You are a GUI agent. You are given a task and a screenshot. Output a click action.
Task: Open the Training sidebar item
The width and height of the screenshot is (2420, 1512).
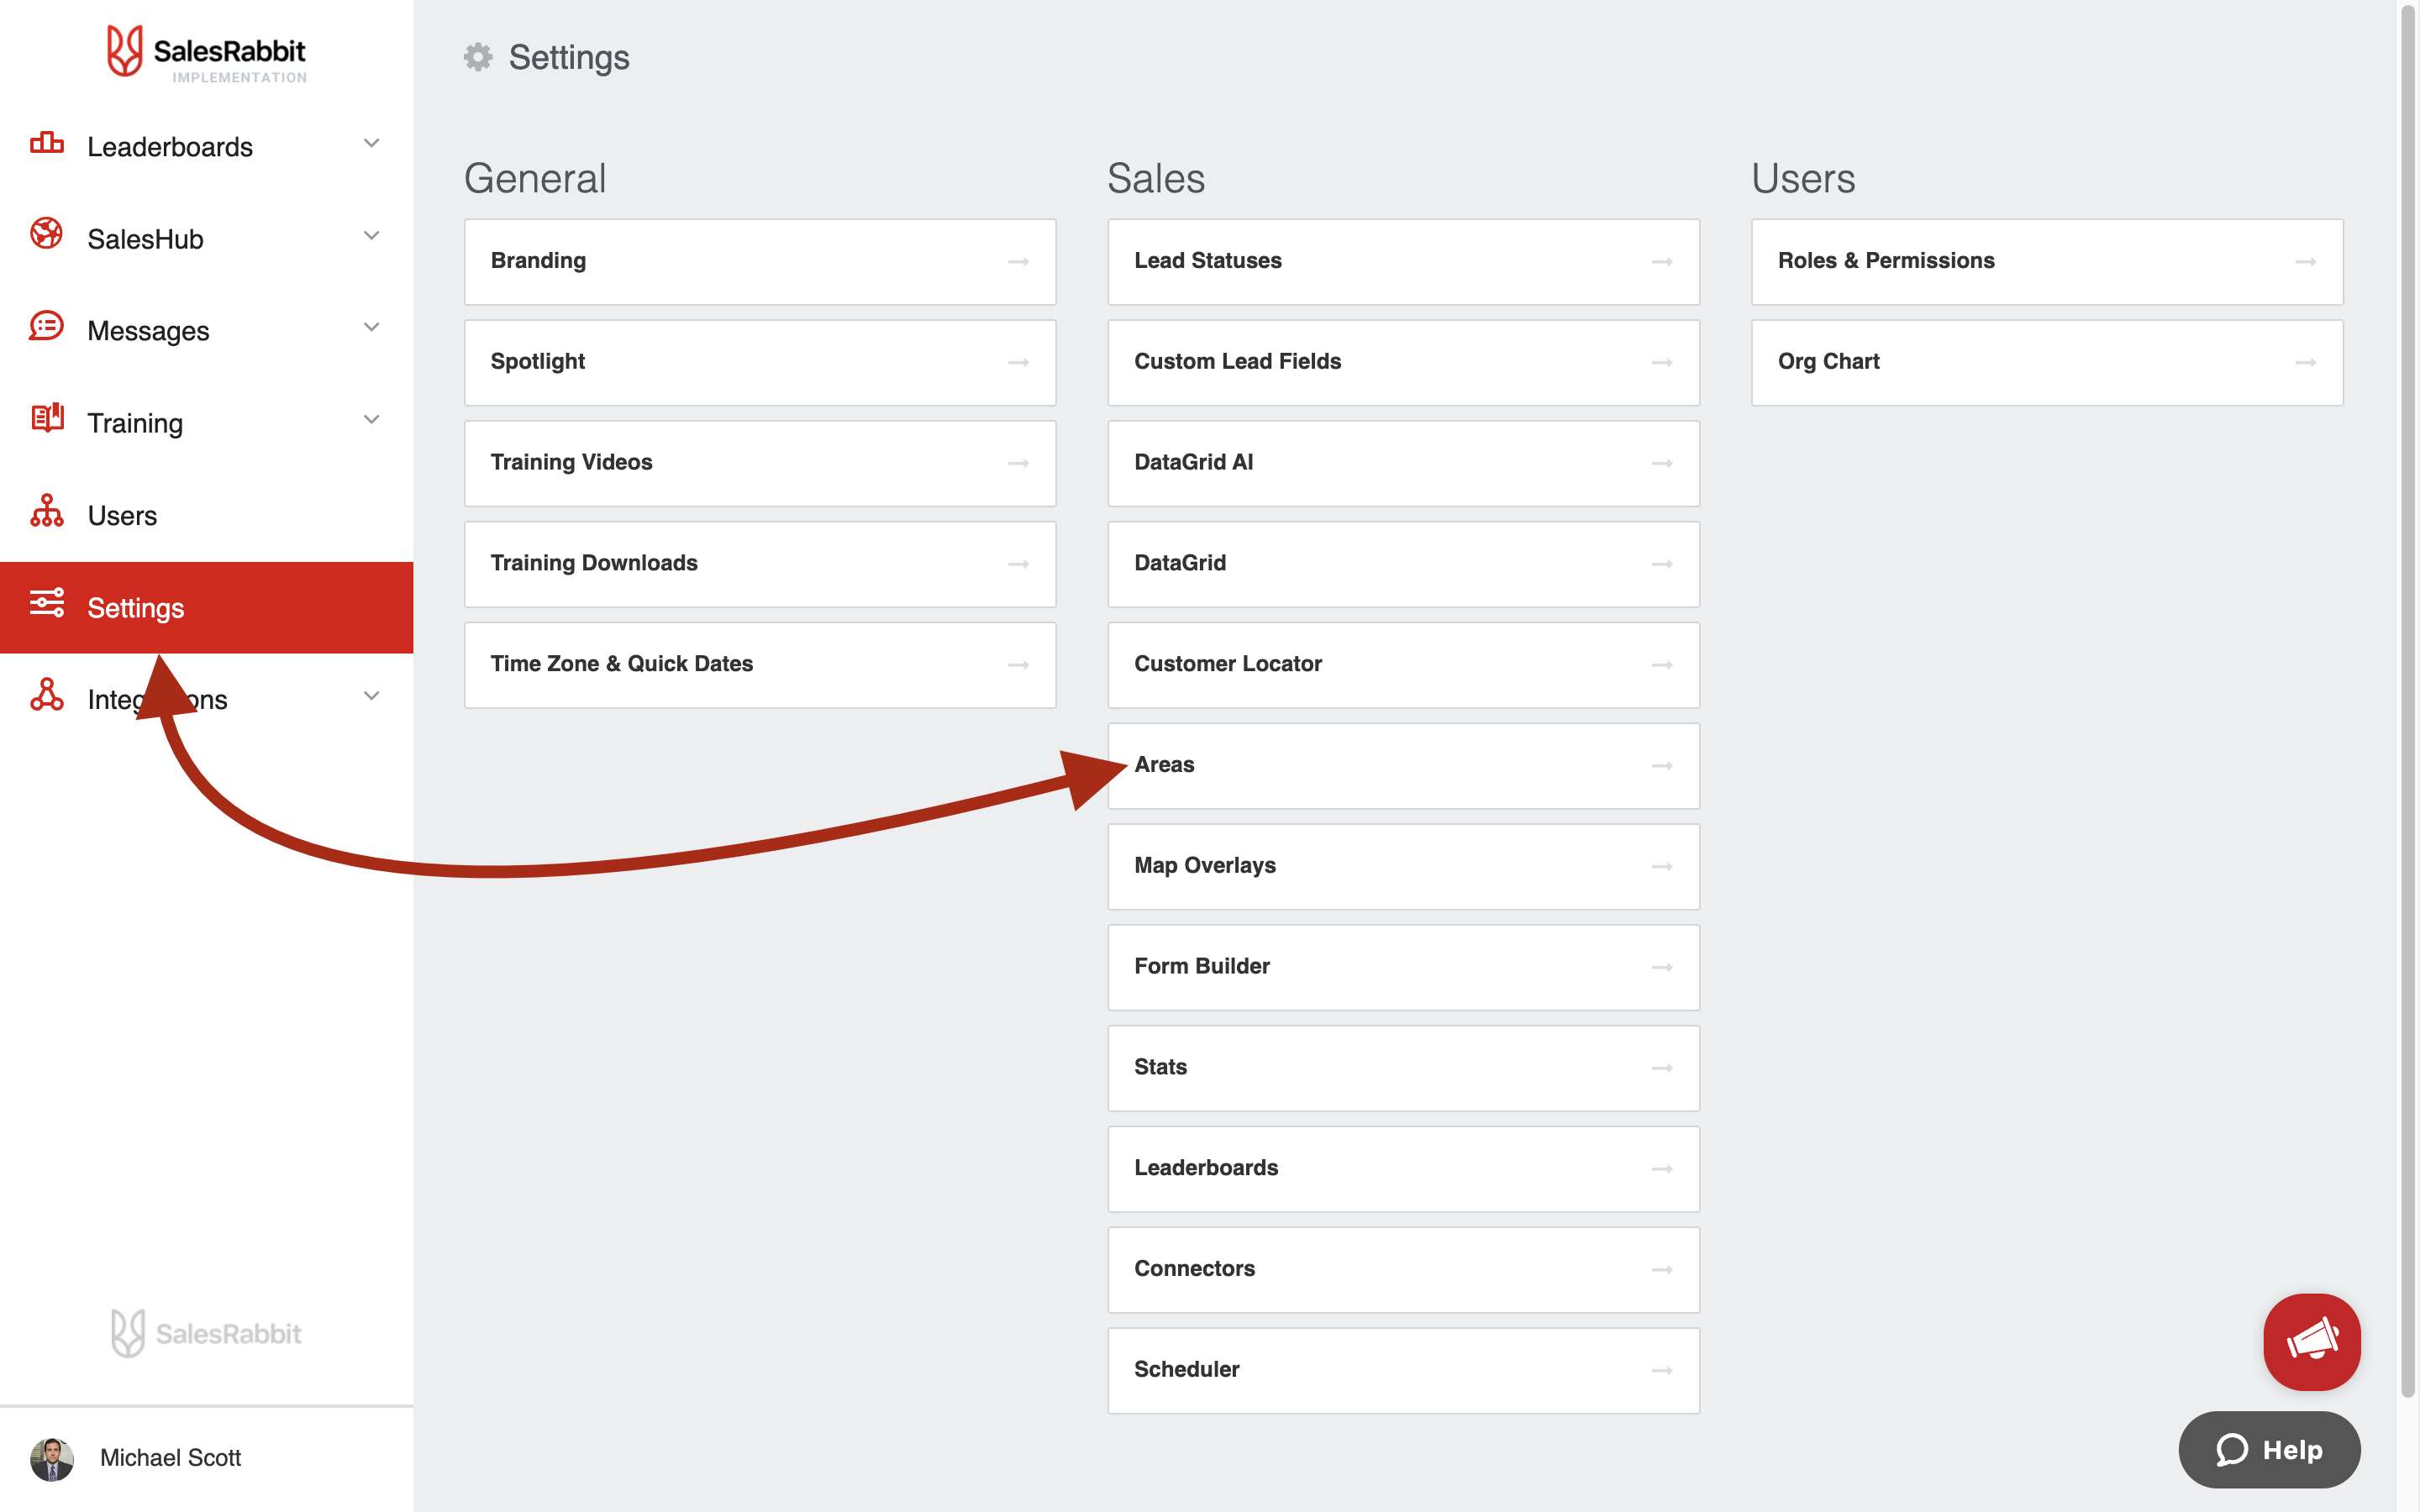tap(206, 423)
